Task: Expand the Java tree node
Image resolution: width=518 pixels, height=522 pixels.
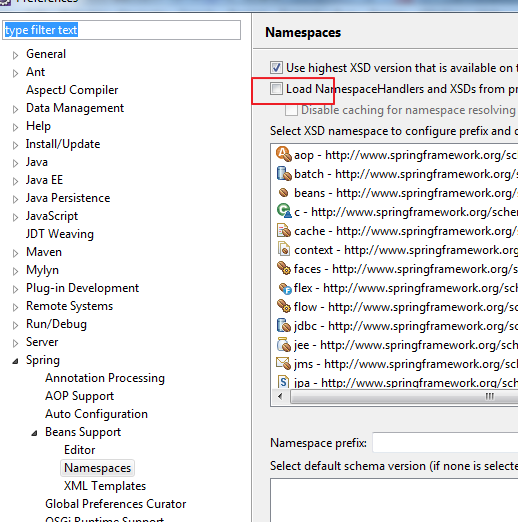Action: pos(15,163)
